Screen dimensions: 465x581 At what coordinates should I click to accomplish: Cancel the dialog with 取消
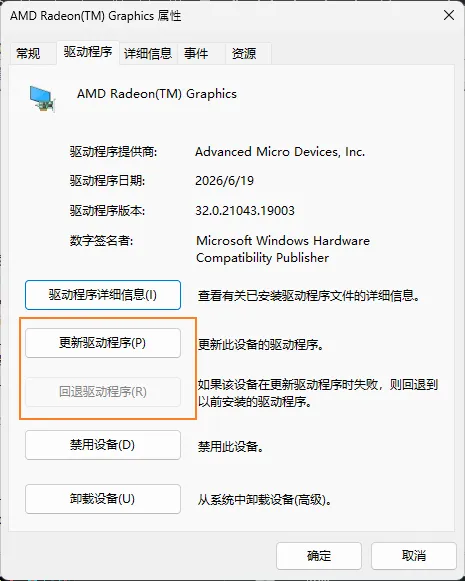tap(414, 556)
